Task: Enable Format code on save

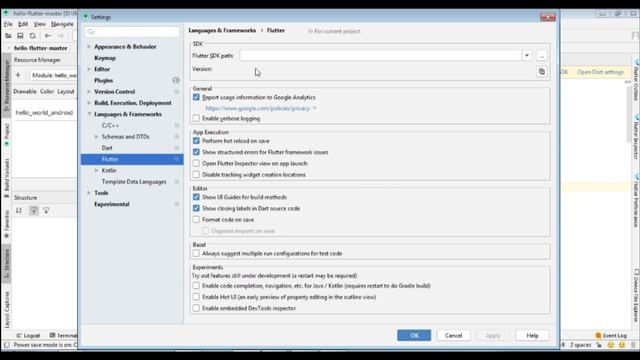Action: click(x=196, y=220)
